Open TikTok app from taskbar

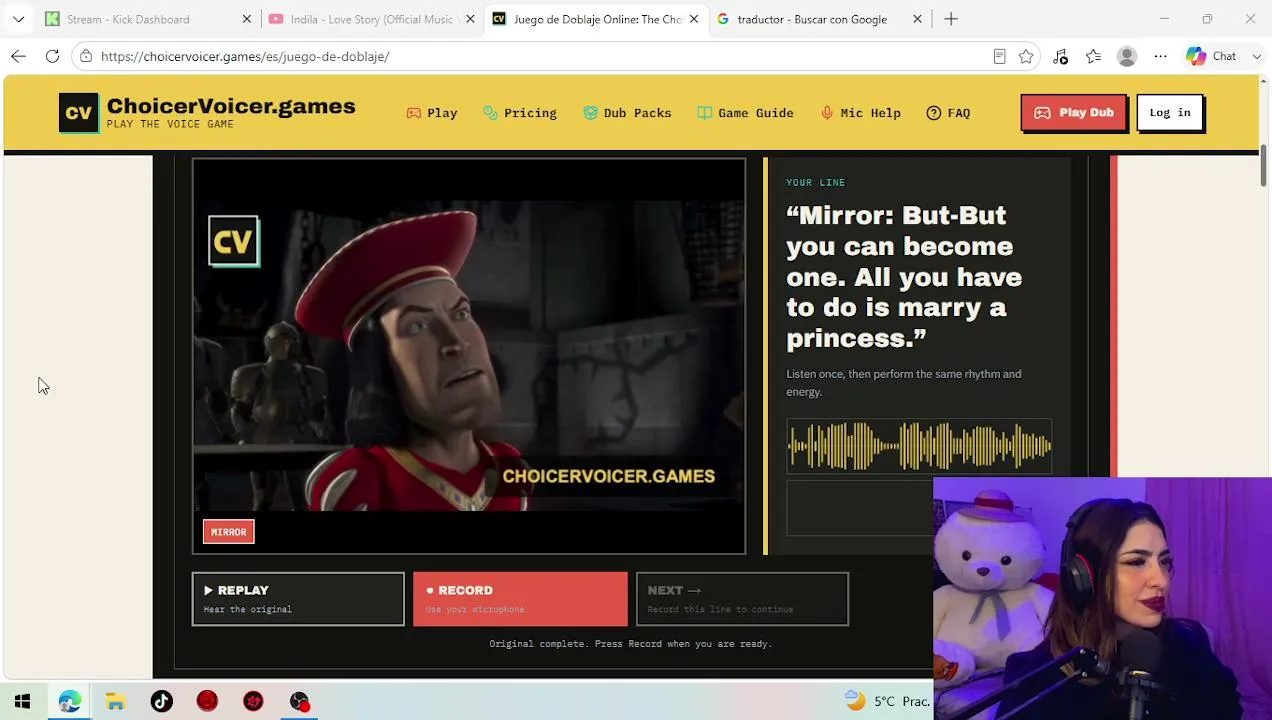point(161,701)
